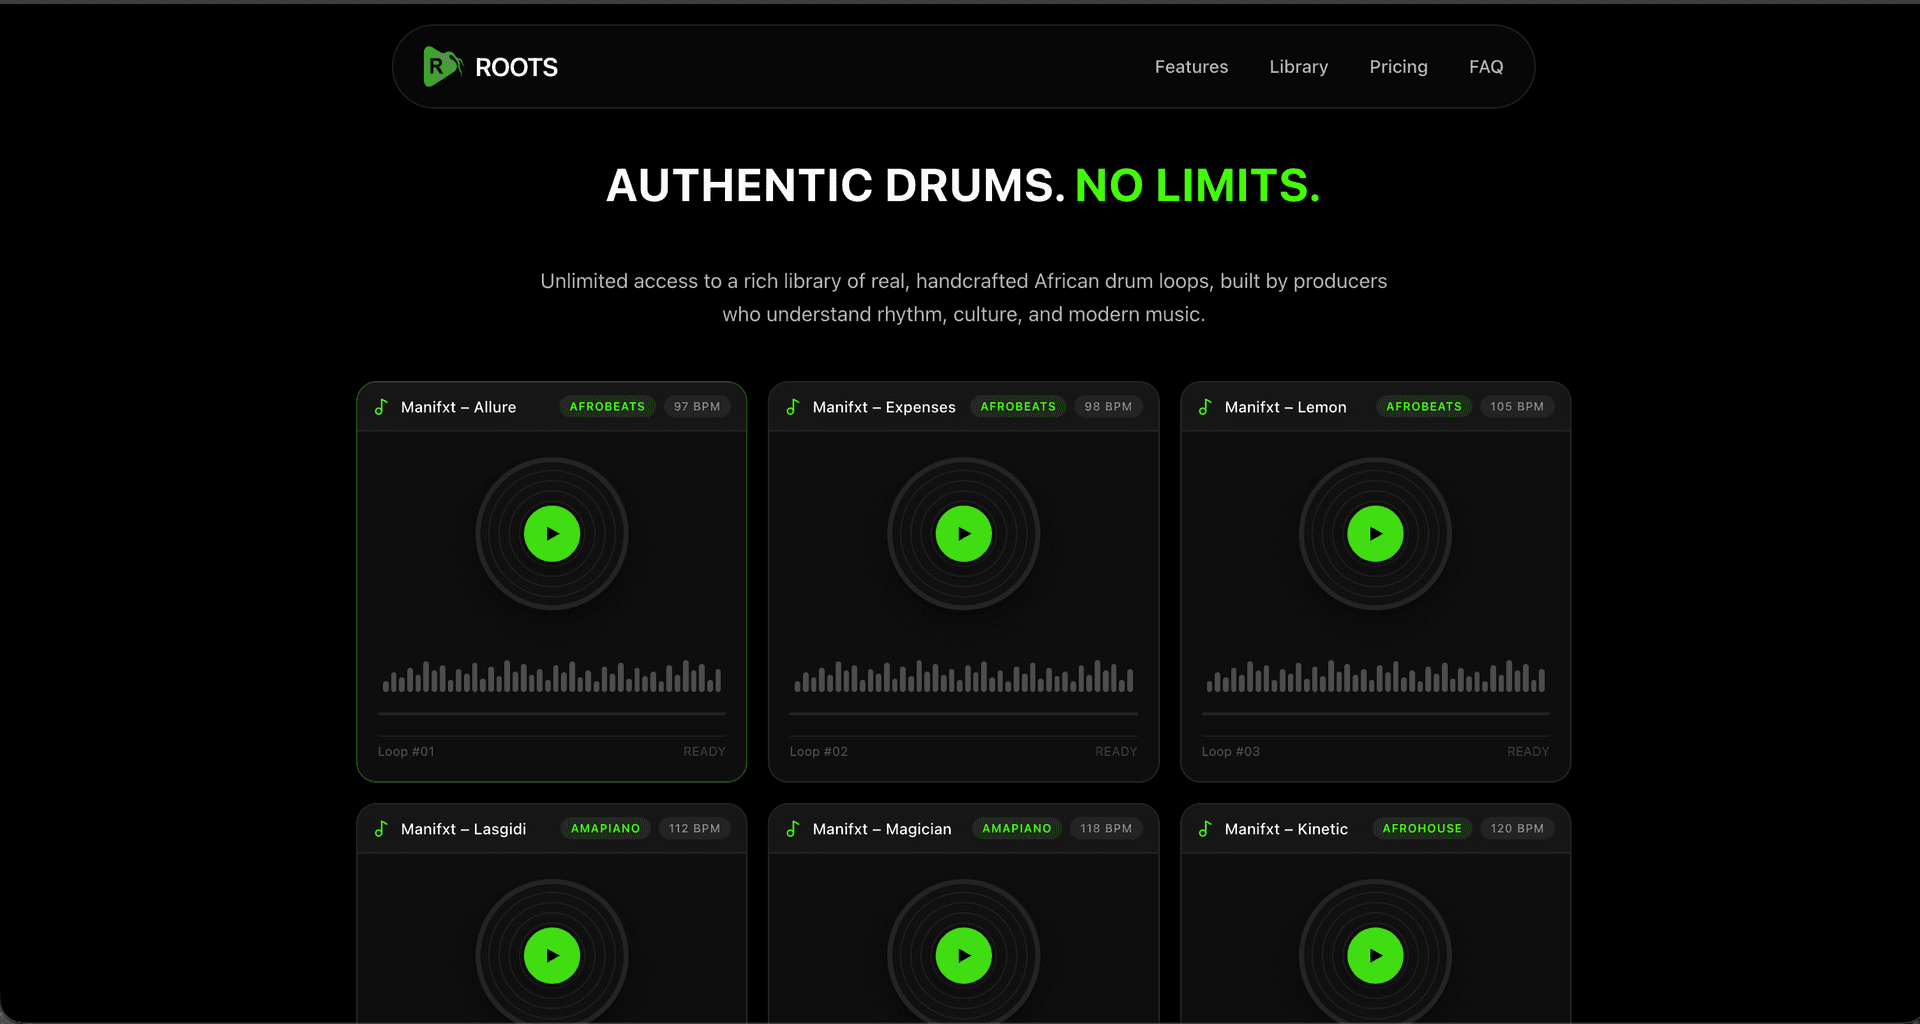Play the Manifxt – Magician loop
Image resolution: width=1920 pixels, height=1024 pixels.
click(964, 956)
